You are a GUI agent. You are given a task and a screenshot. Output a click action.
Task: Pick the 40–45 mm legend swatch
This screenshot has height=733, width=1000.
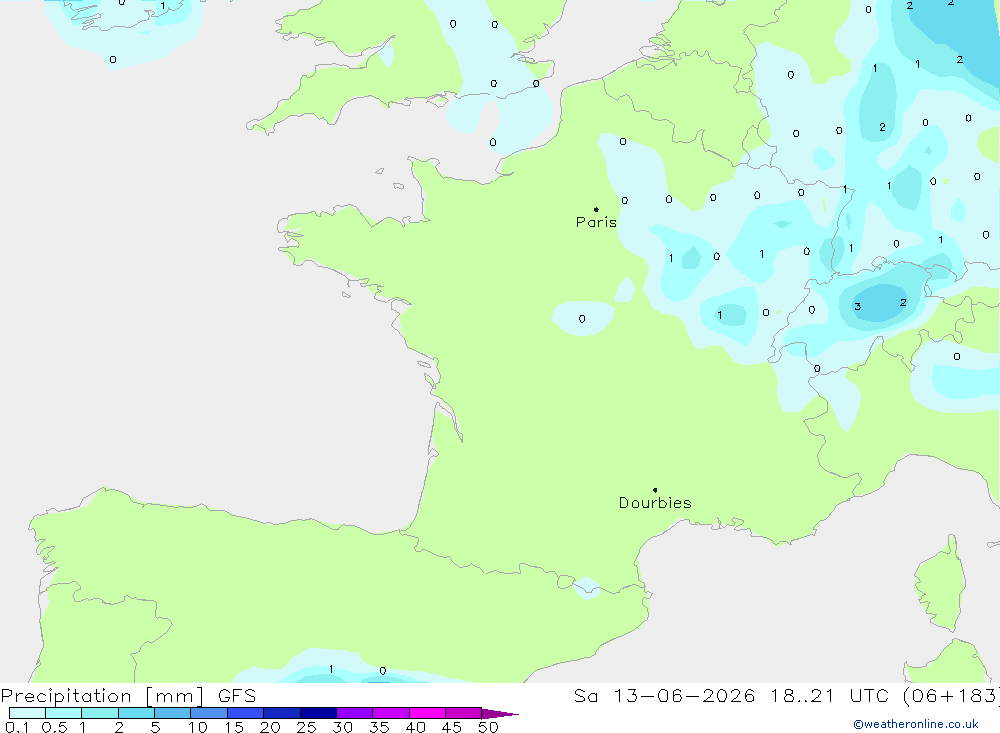tap(427, 713)
